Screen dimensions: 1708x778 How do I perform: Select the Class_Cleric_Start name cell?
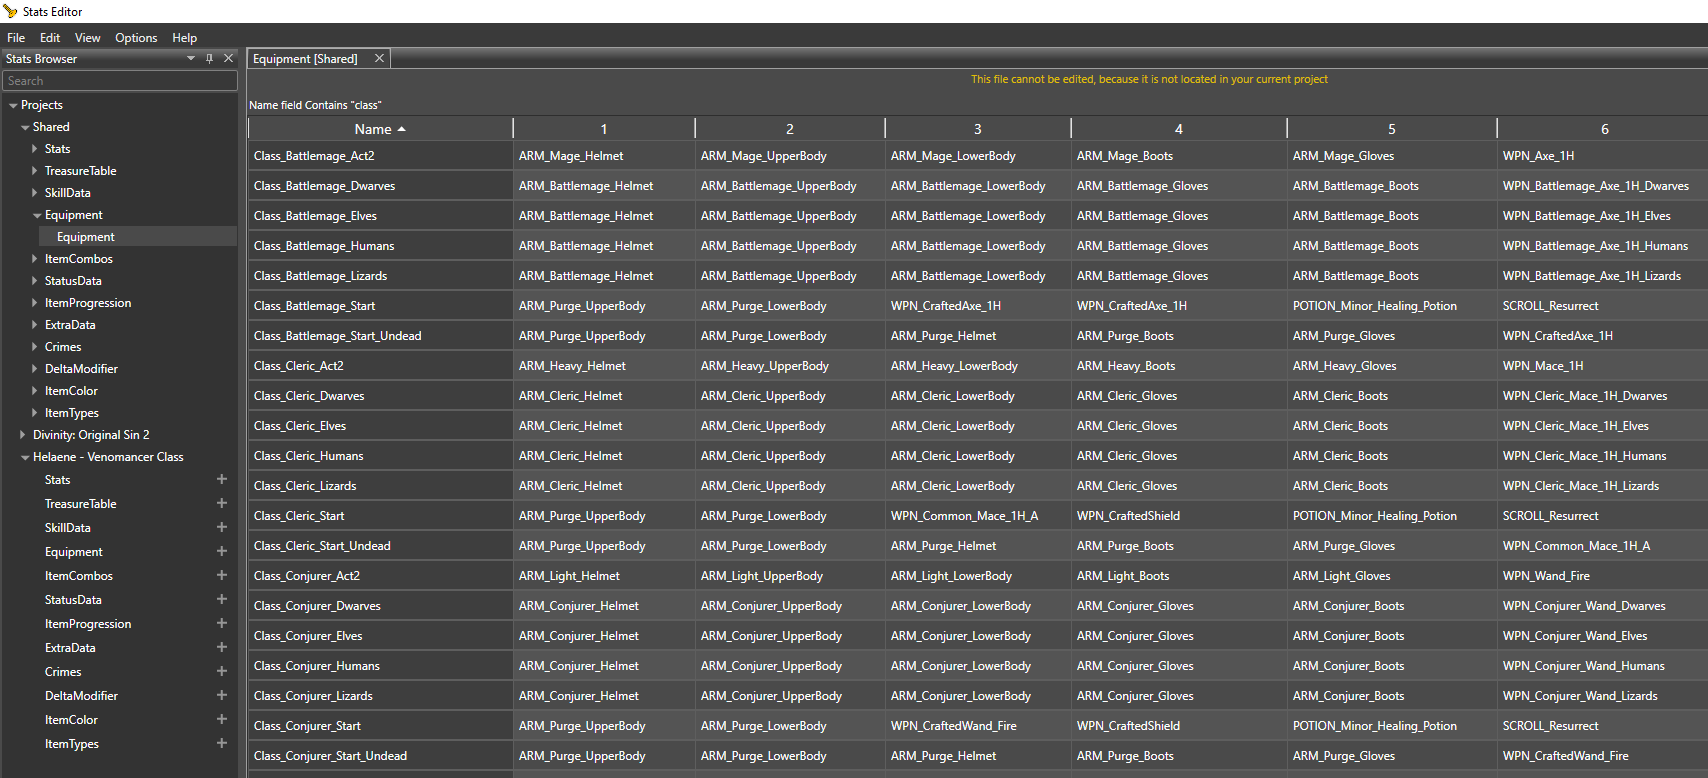[x=380, y=516]
